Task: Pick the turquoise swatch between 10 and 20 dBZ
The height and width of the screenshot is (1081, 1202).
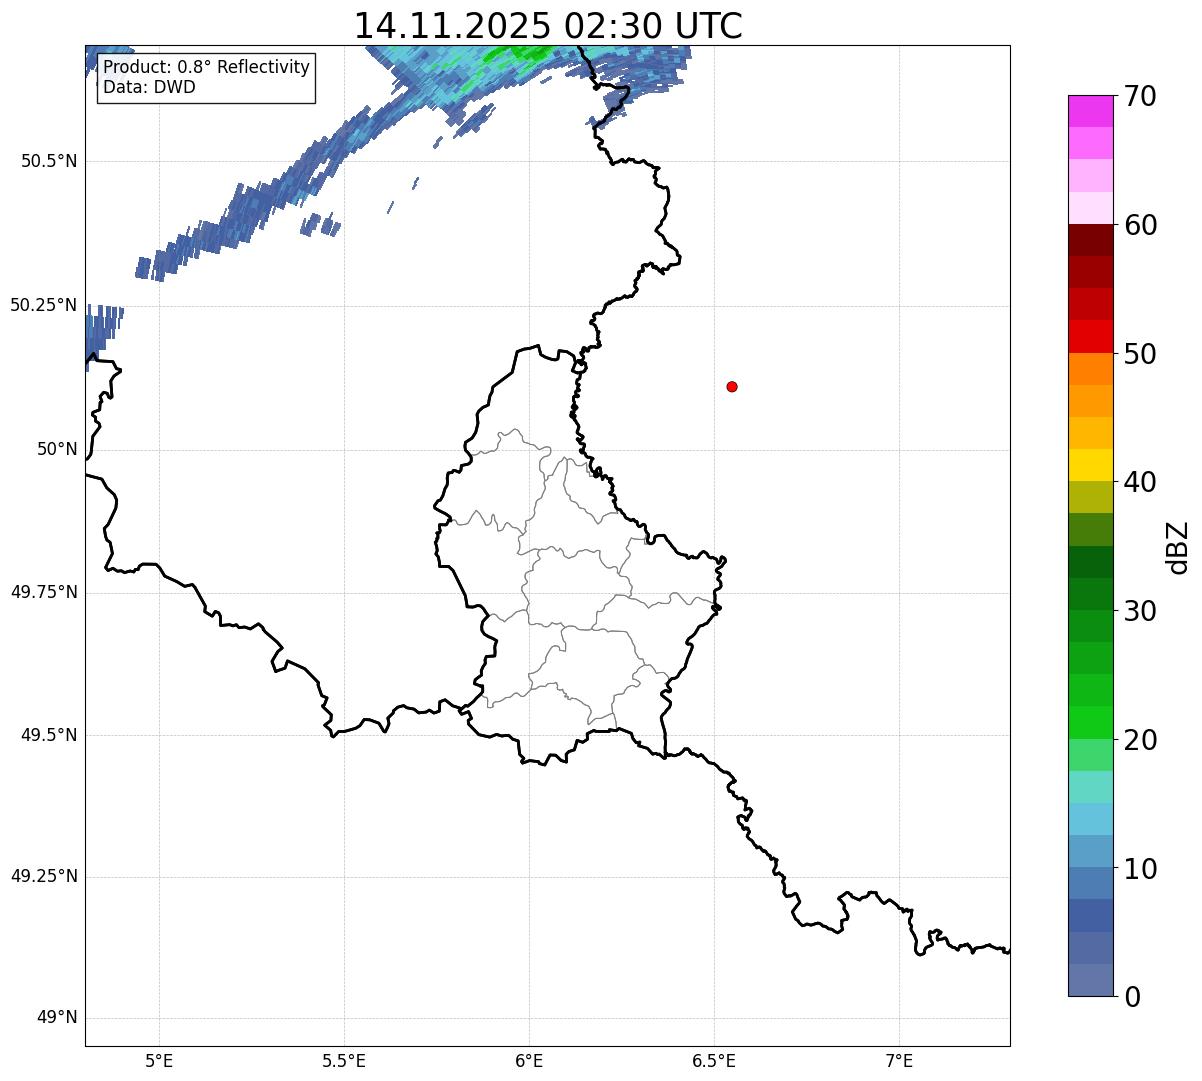Action: point(1091,787)
